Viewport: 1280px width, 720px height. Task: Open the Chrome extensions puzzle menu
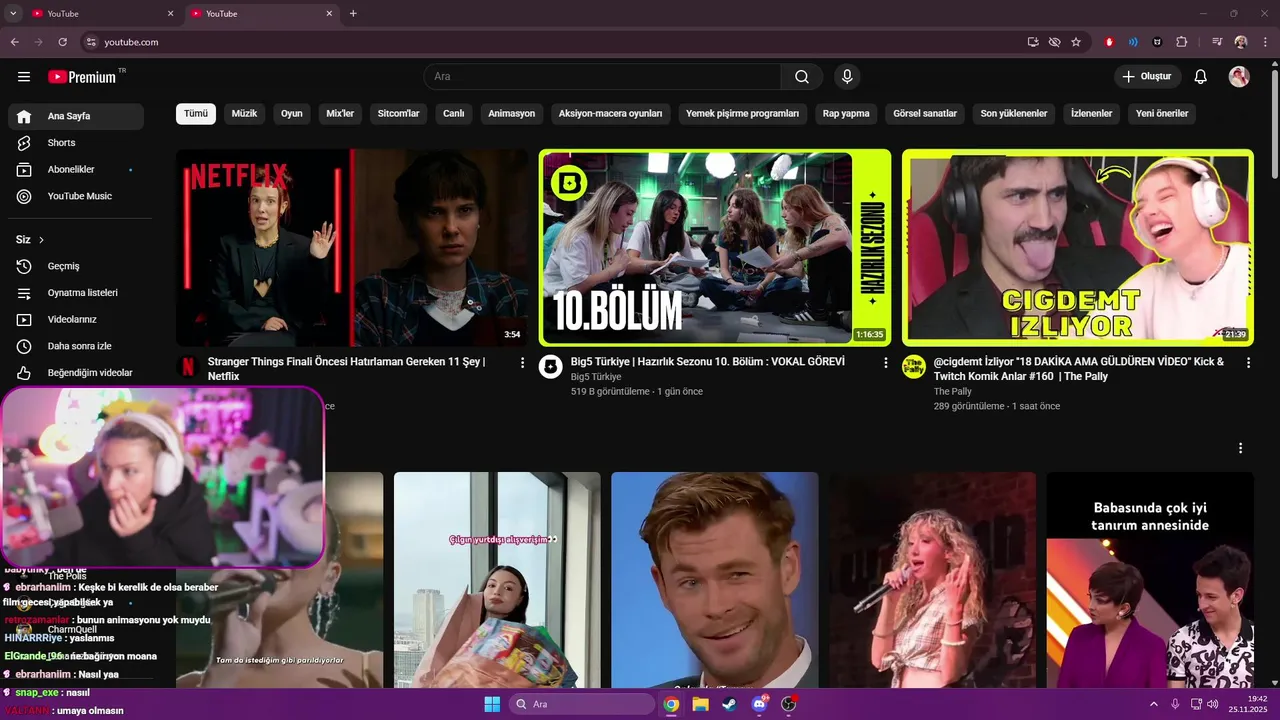coord(1182,42)
